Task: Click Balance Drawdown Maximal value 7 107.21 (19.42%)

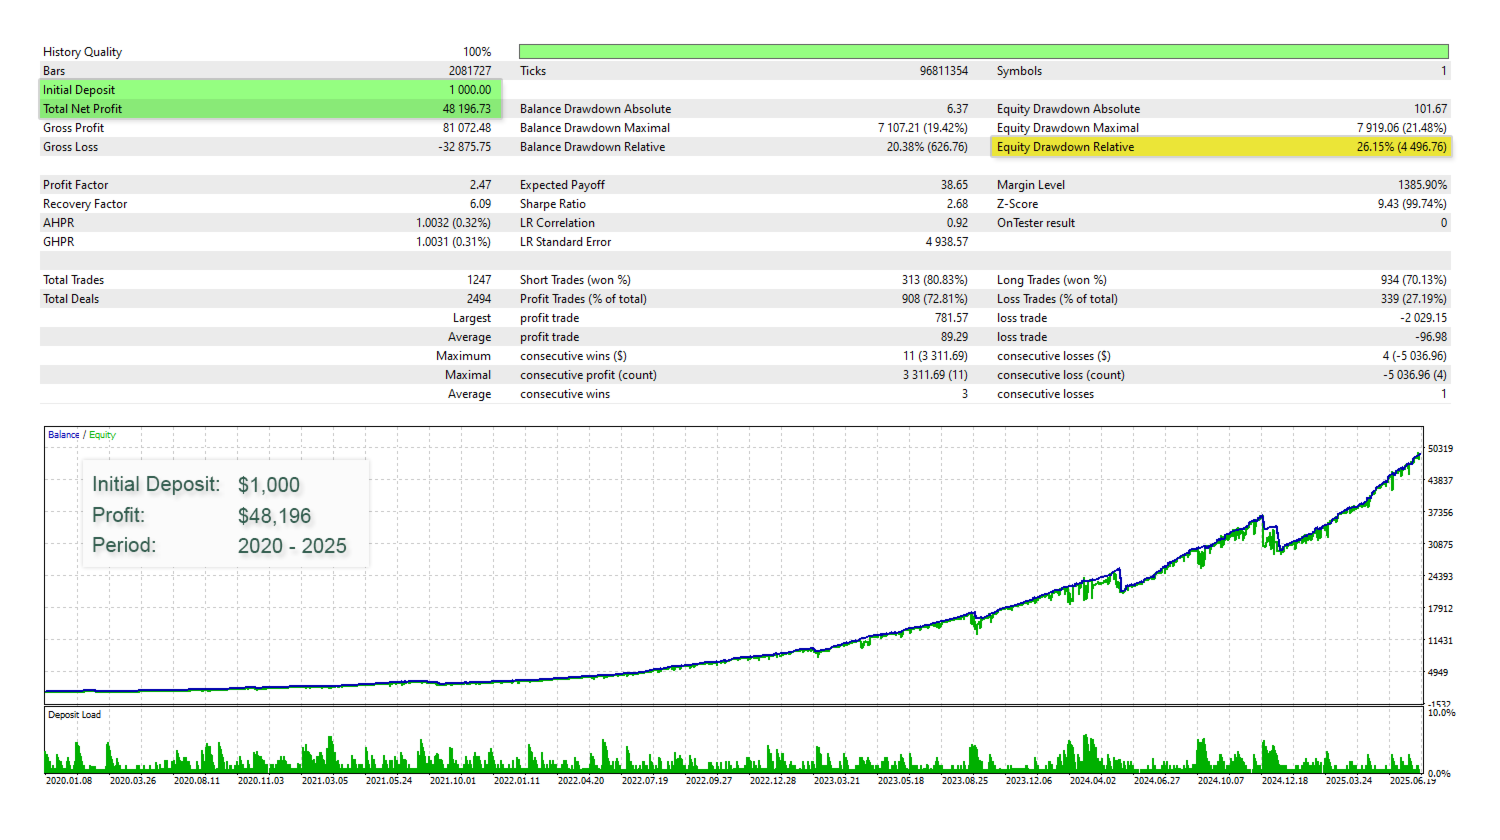Action: [923, 128]
